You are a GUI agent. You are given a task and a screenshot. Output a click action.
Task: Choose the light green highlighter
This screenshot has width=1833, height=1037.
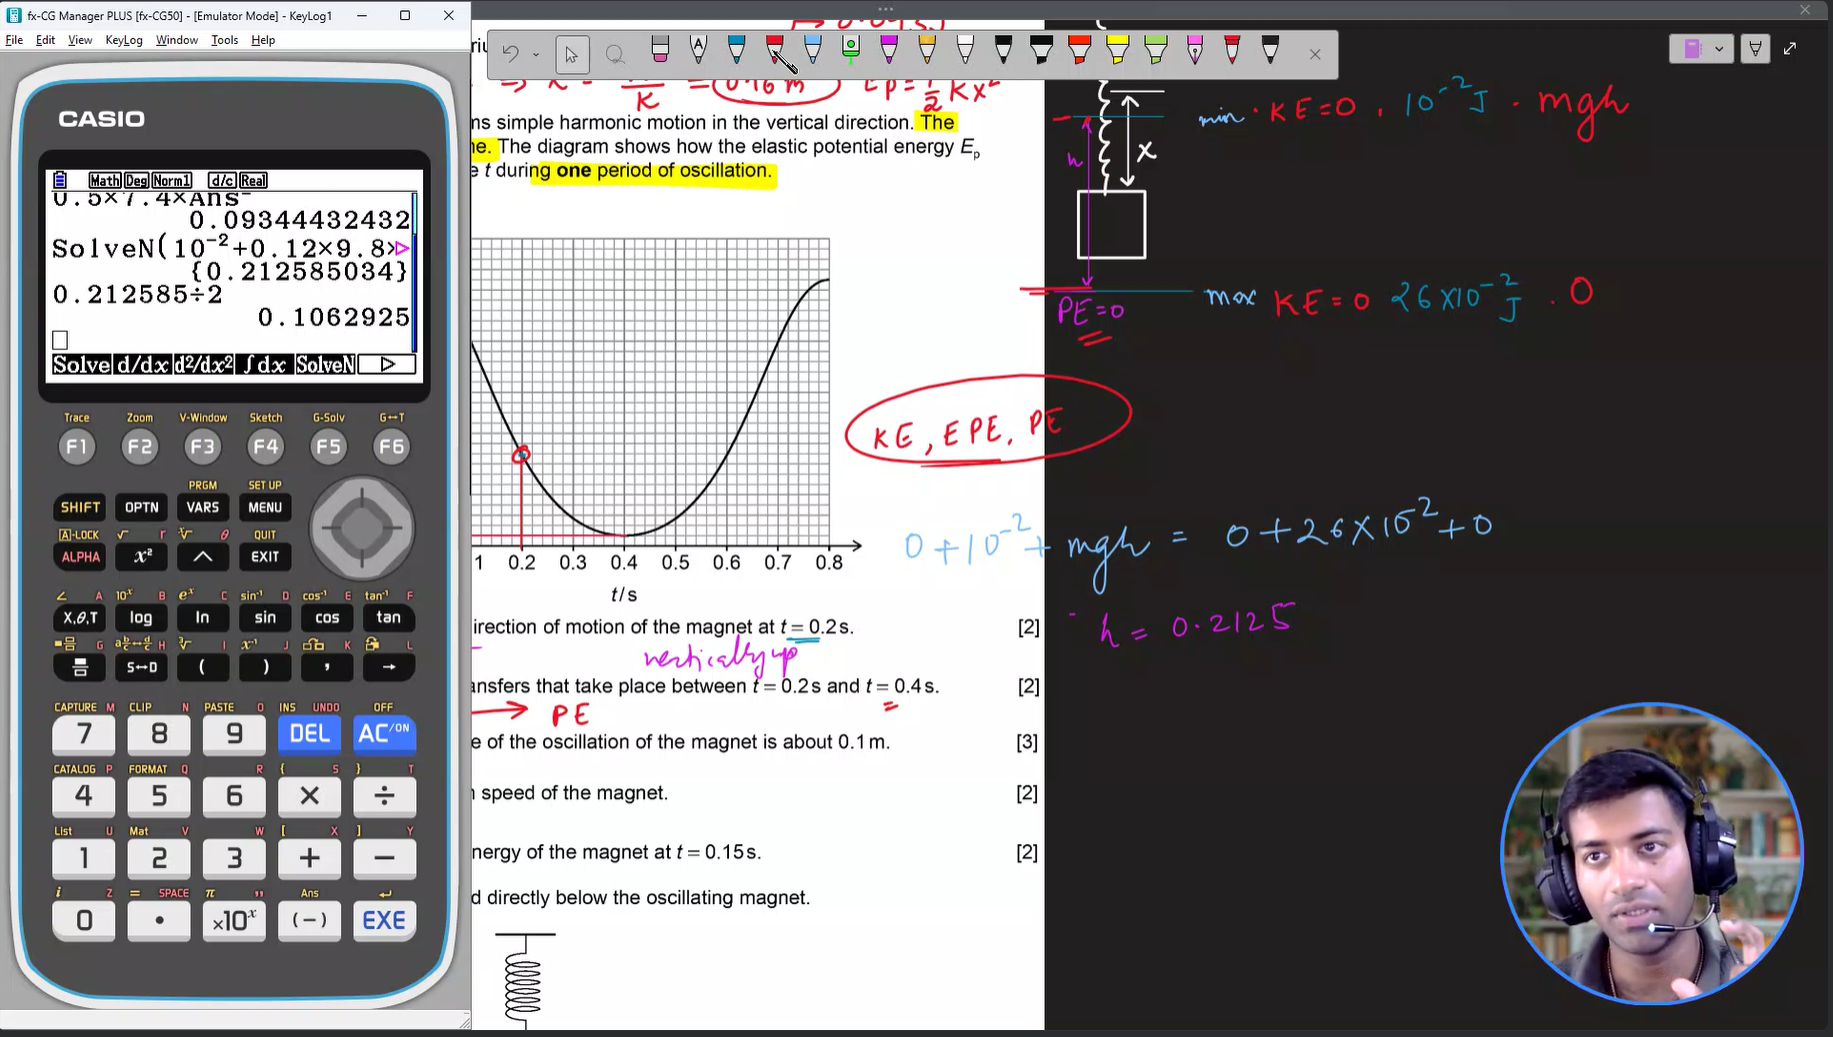[x=1156, y=50]
